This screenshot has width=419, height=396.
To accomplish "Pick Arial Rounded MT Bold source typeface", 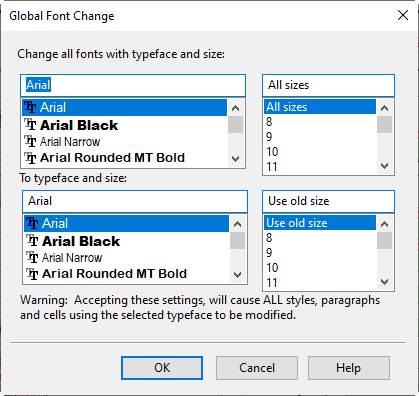I will [x=125, y=158].
